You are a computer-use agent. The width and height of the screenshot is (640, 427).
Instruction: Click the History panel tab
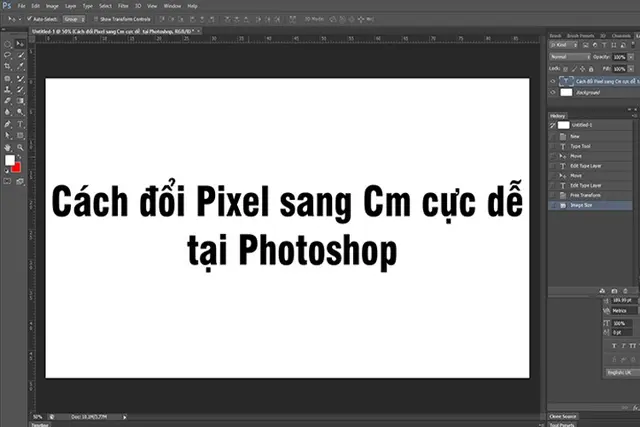[x=557, y=116]
